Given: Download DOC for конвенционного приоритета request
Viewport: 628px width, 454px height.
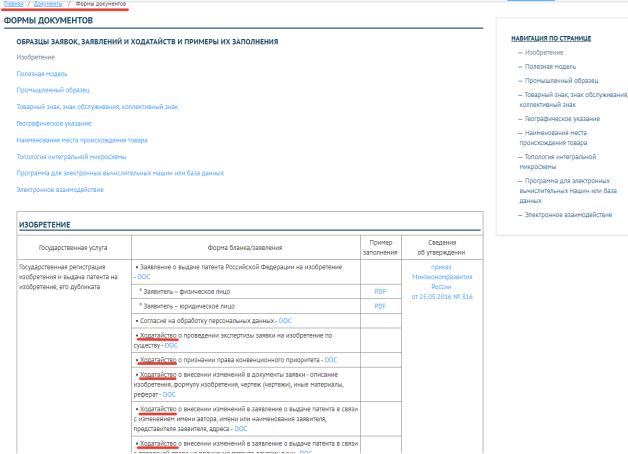Looking at the screenshot, I should pyautogui.click(x=331, y=360).
